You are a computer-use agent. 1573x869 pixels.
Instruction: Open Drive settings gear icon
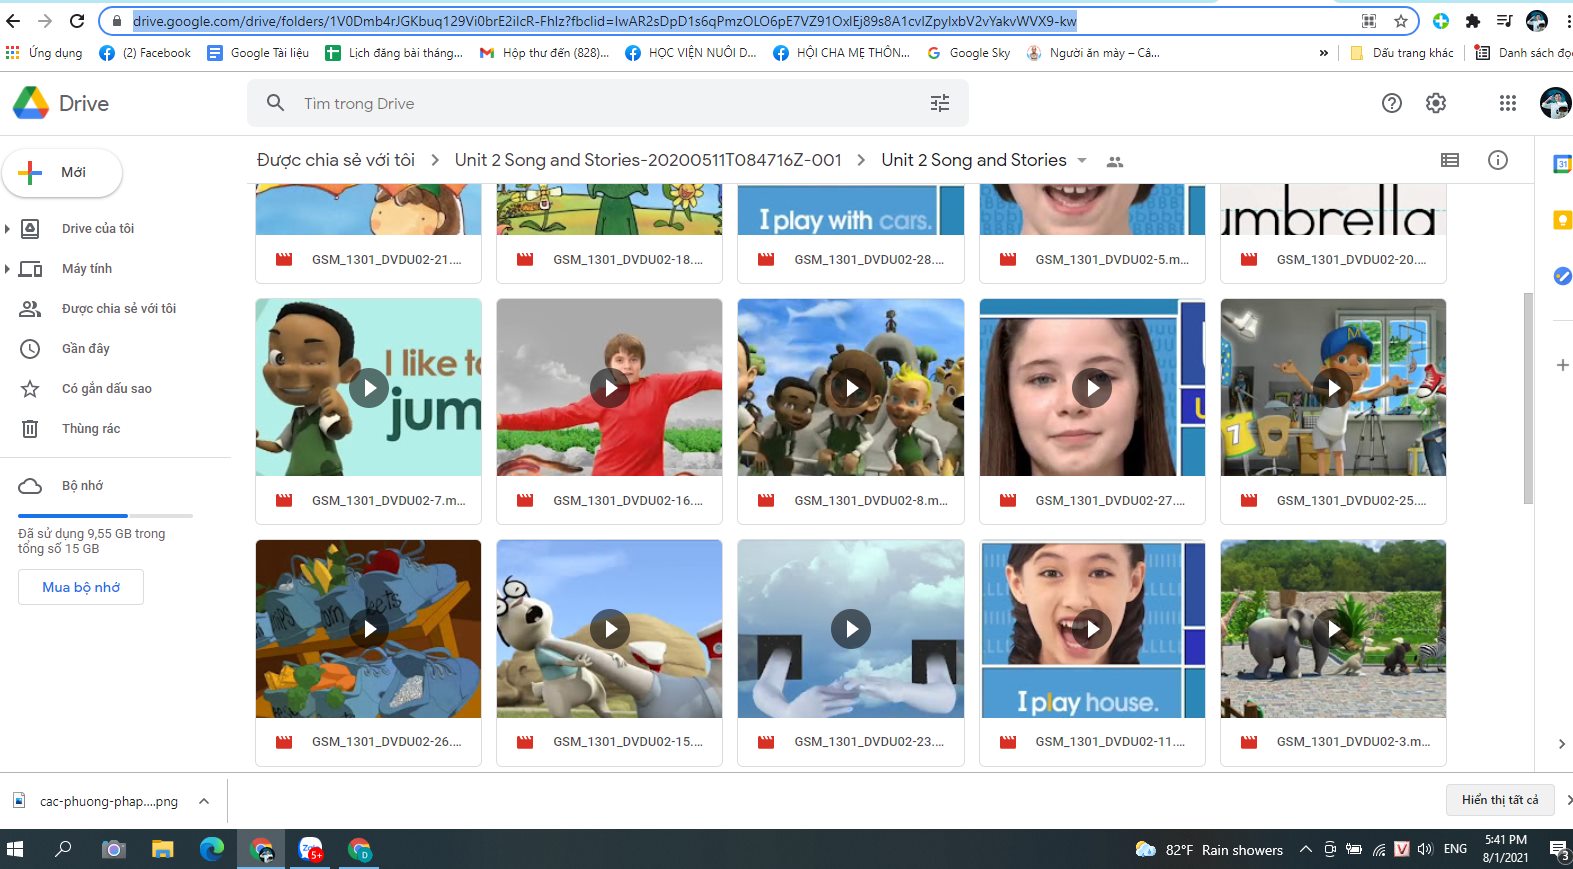(x=1436, y=103)
